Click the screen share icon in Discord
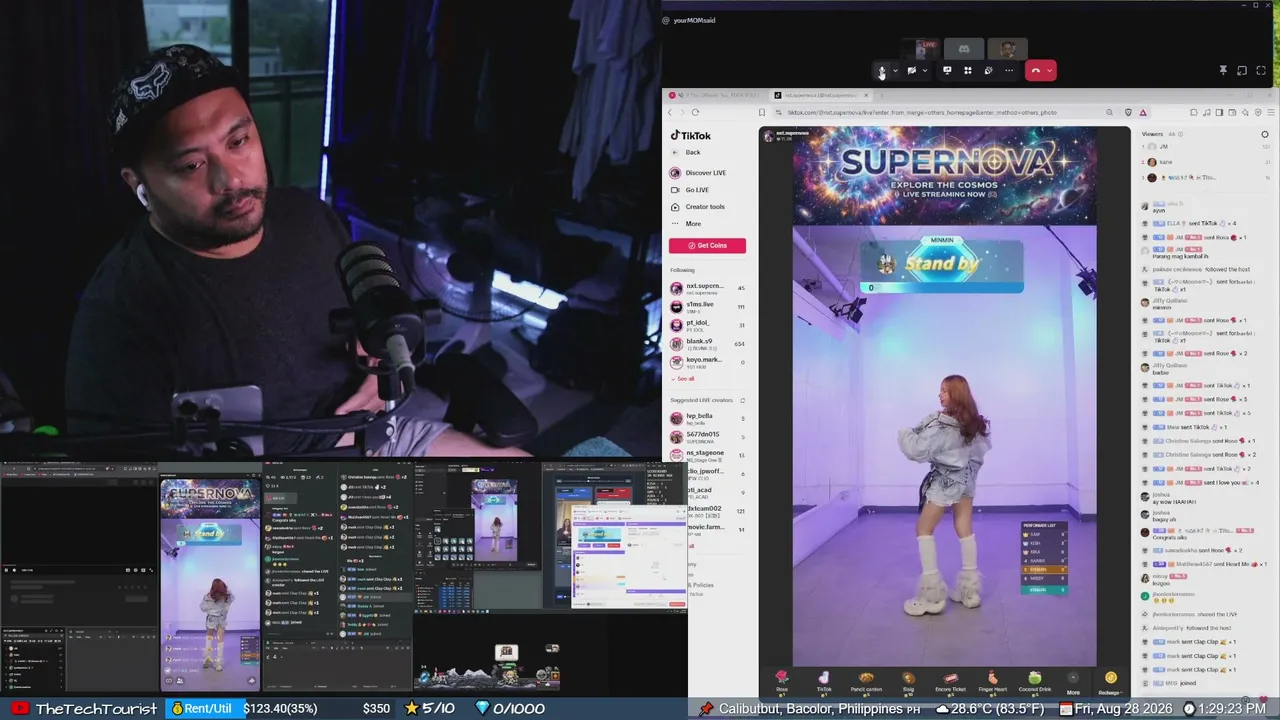The image size is (1280, 720). (947, 70)
